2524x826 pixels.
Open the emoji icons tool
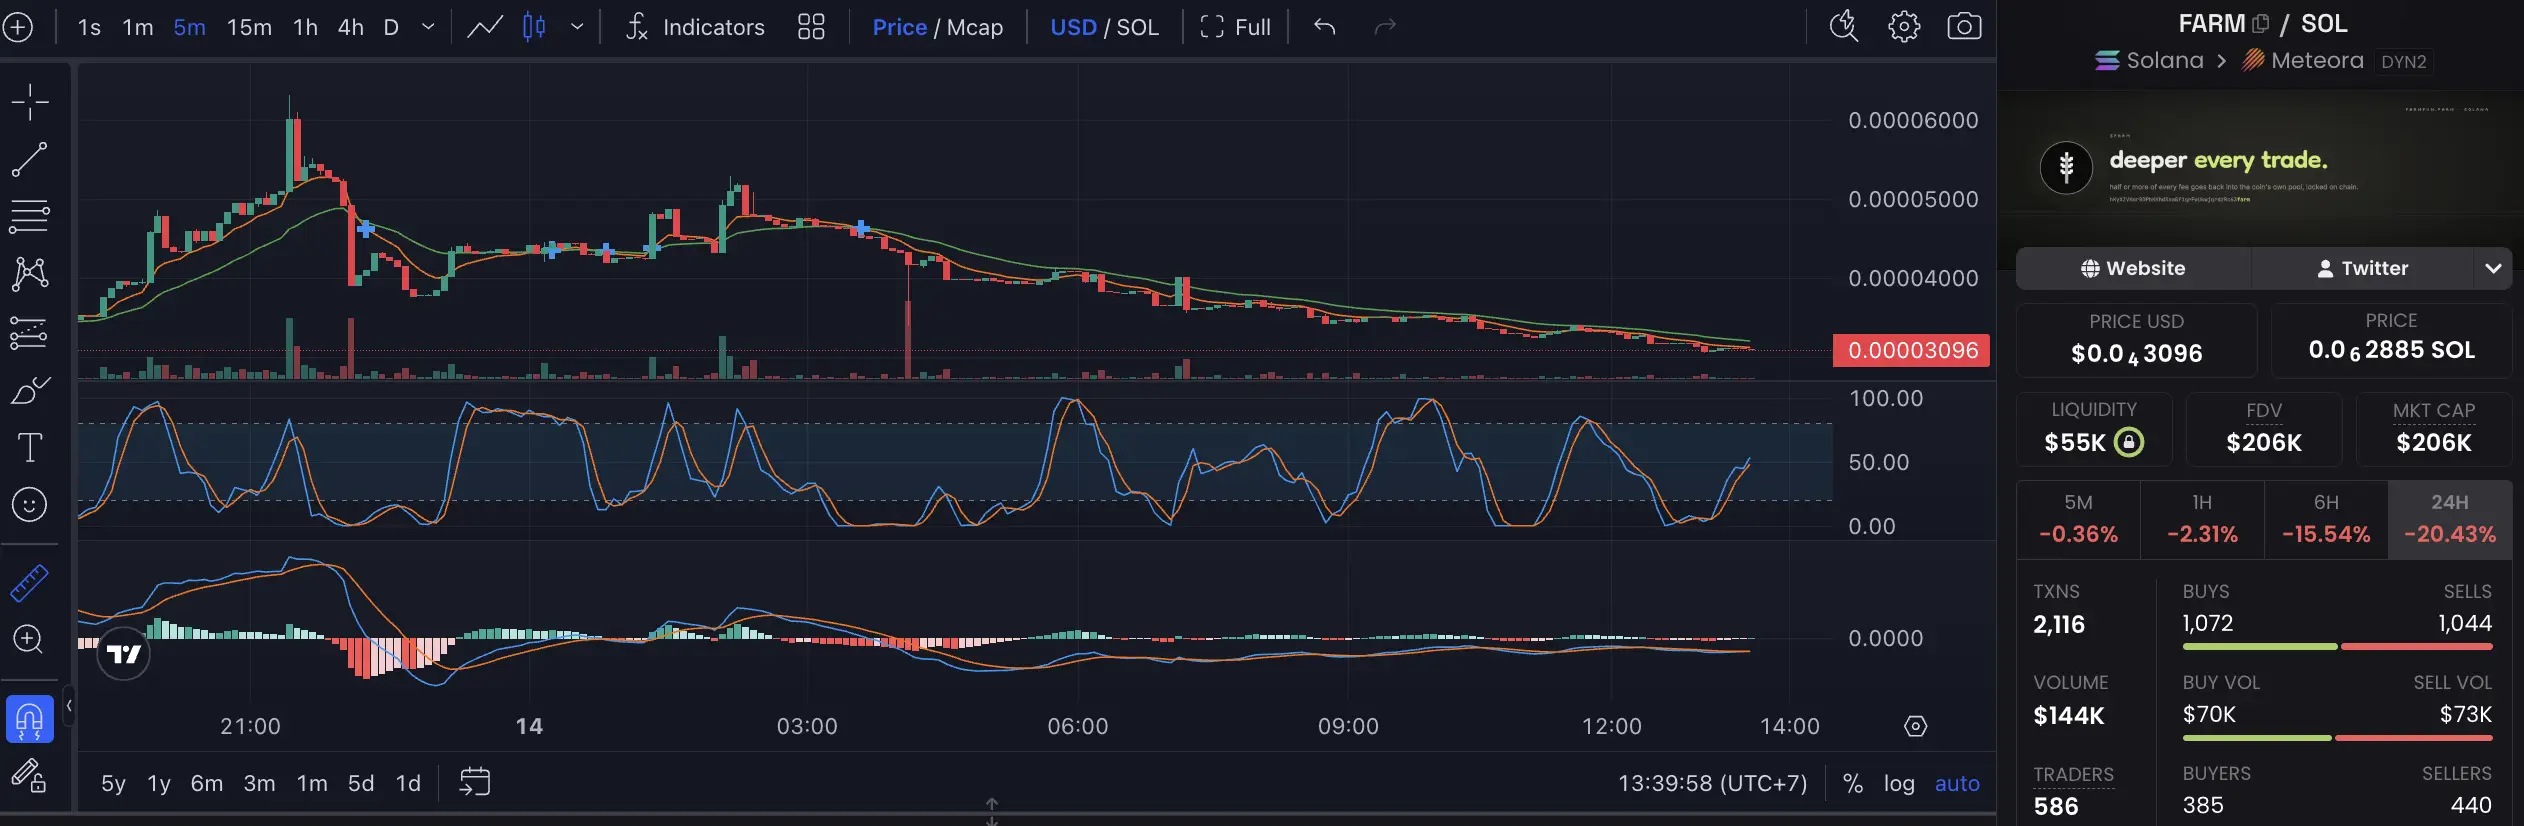pyautogui.click(x=30, y=505)
